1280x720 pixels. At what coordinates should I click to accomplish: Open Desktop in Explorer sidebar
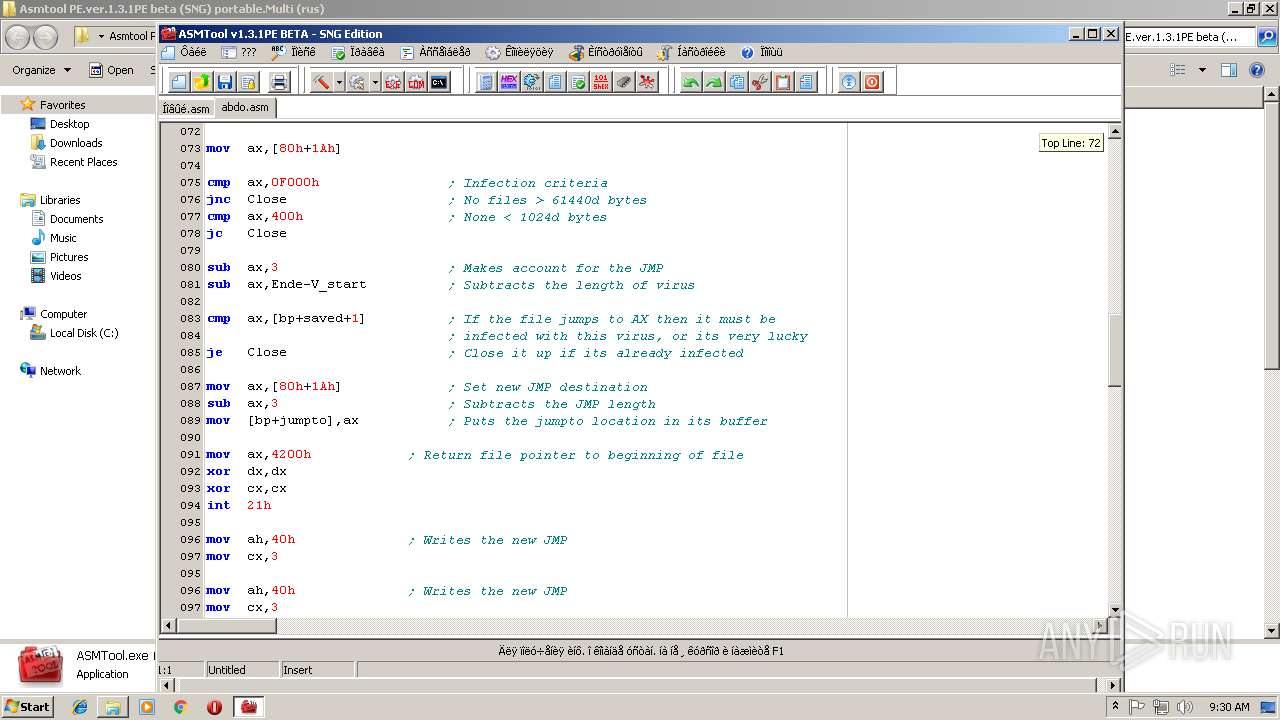coord(69,124)
